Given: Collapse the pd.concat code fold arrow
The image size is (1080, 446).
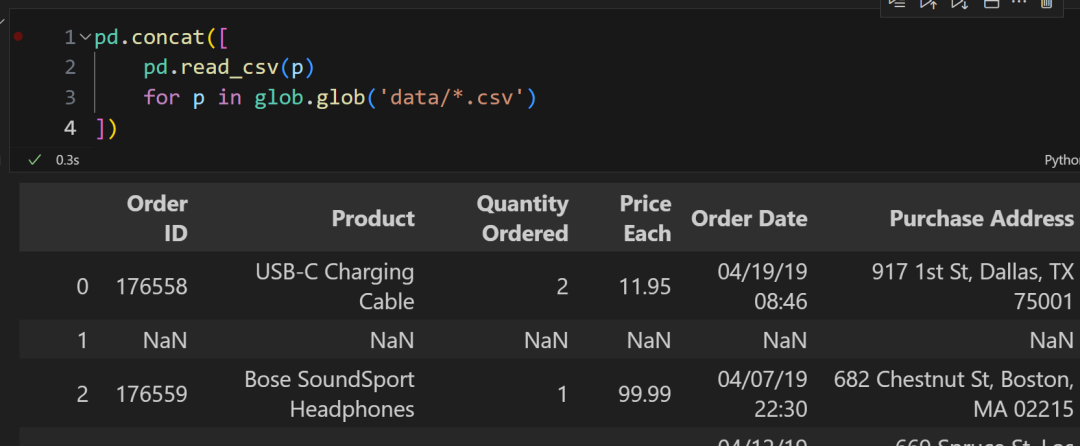Looking at the screenshot, I should tap(85, 38).
